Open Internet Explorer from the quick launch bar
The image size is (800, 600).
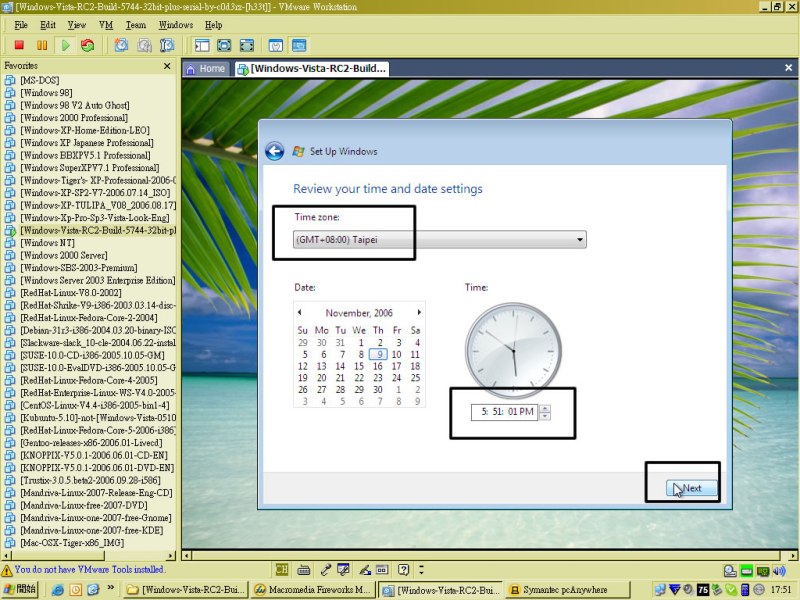[x=58, y=590]
